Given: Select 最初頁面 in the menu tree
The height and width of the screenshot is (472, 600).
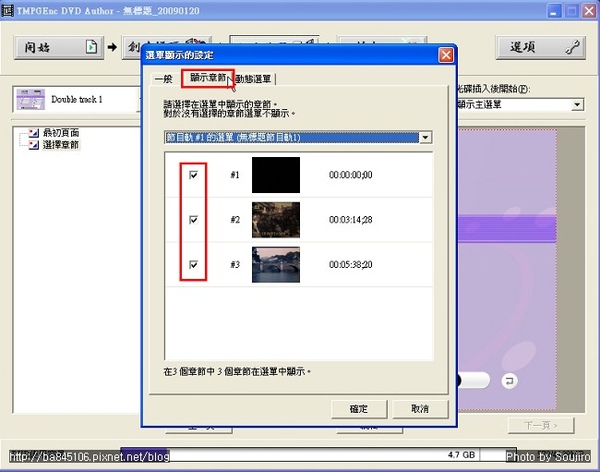Looking at the screenshot, I should pos(61,133).
